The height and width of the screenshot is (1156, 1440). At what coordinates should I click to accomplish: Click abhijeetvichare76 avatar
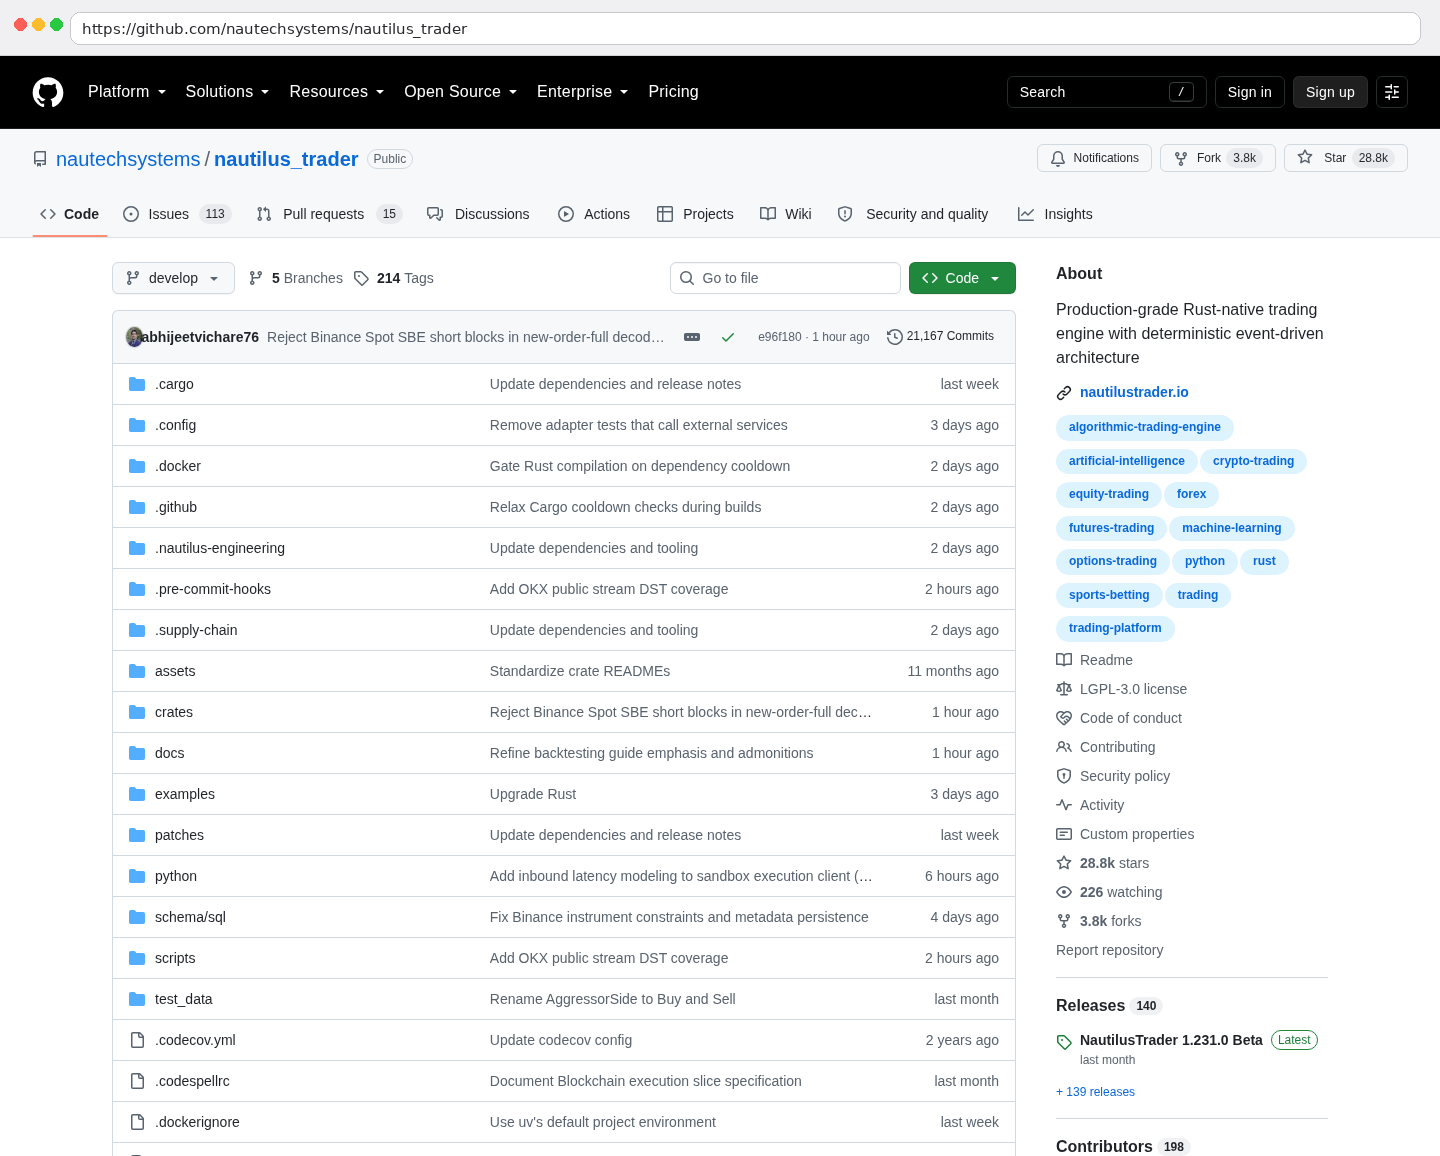134,337
